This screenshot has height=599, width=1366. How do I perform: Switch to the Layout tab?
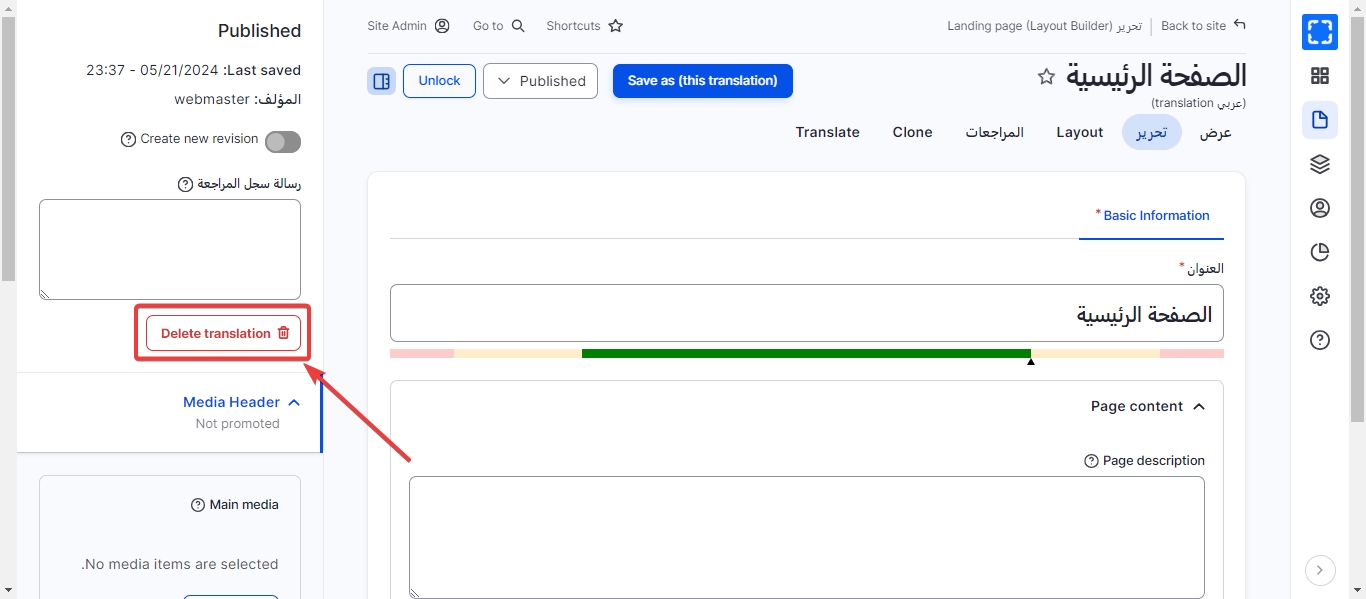tap(1079, 132)
